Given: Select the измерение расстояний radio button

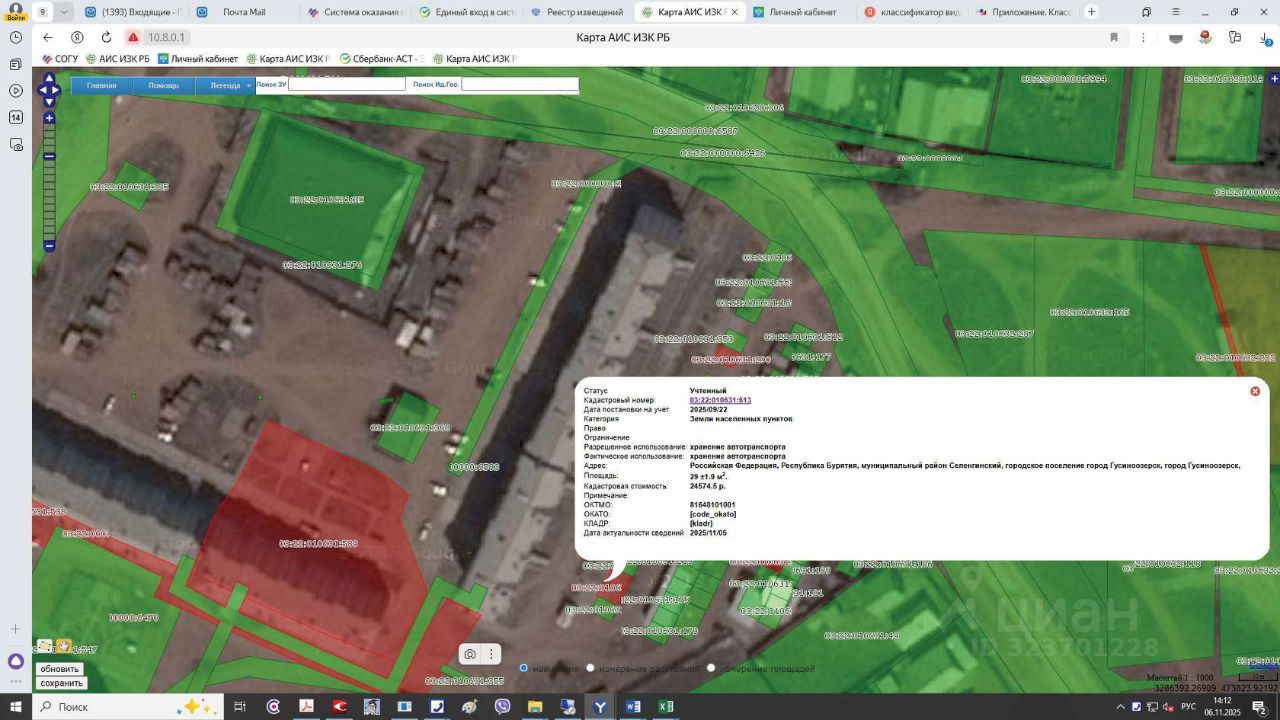Looking at the screenshot, I should click(x=590, y=668).
